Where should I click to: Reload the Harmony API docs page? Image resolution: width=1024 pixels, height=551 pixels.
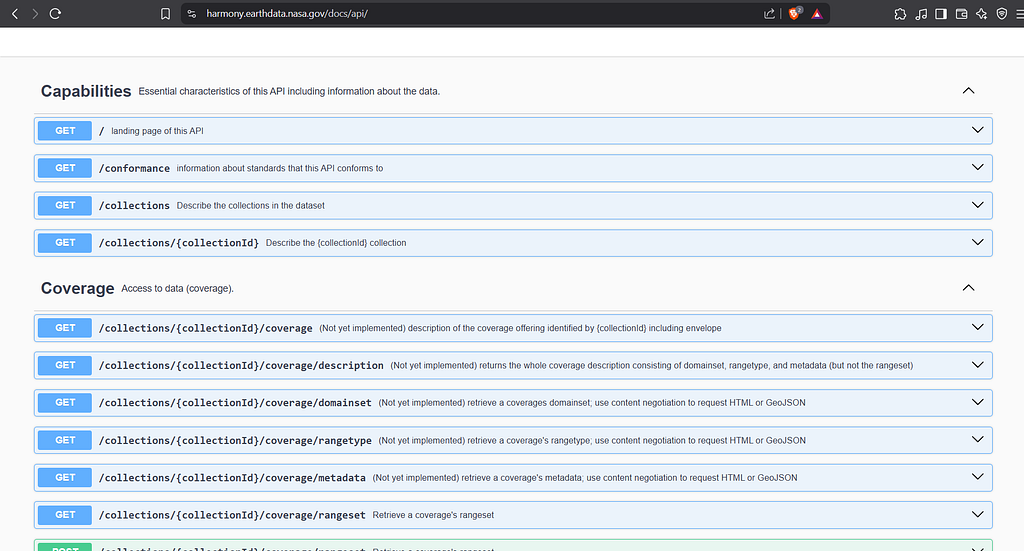56,14
